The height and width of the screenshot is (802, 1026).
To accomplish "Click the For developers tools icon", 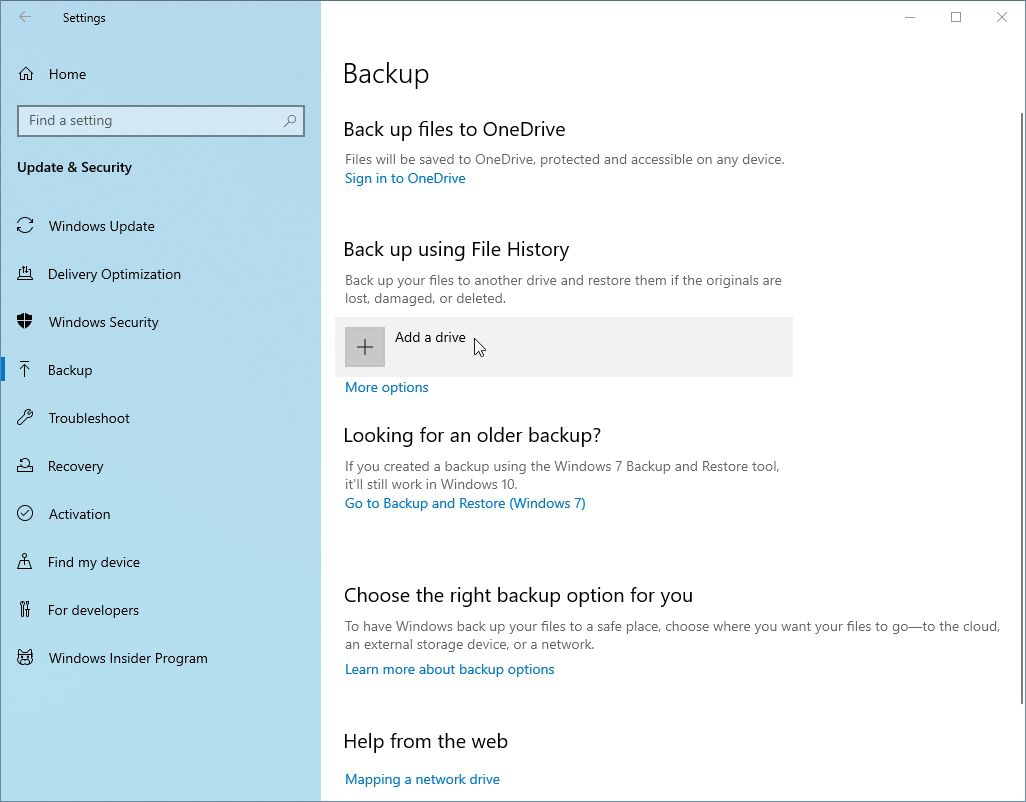I will [x=25, y=610].
